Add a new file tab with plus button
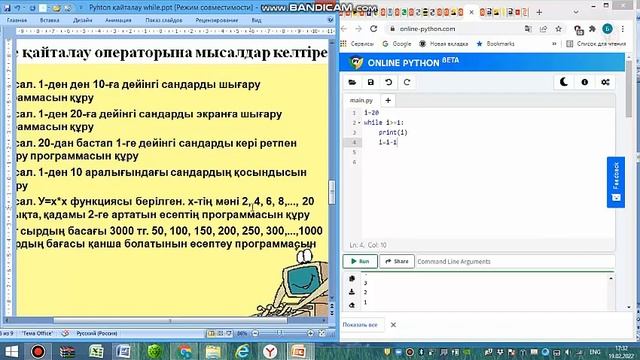This screenshot has height=360, width=640. click(x=388, y=100)
